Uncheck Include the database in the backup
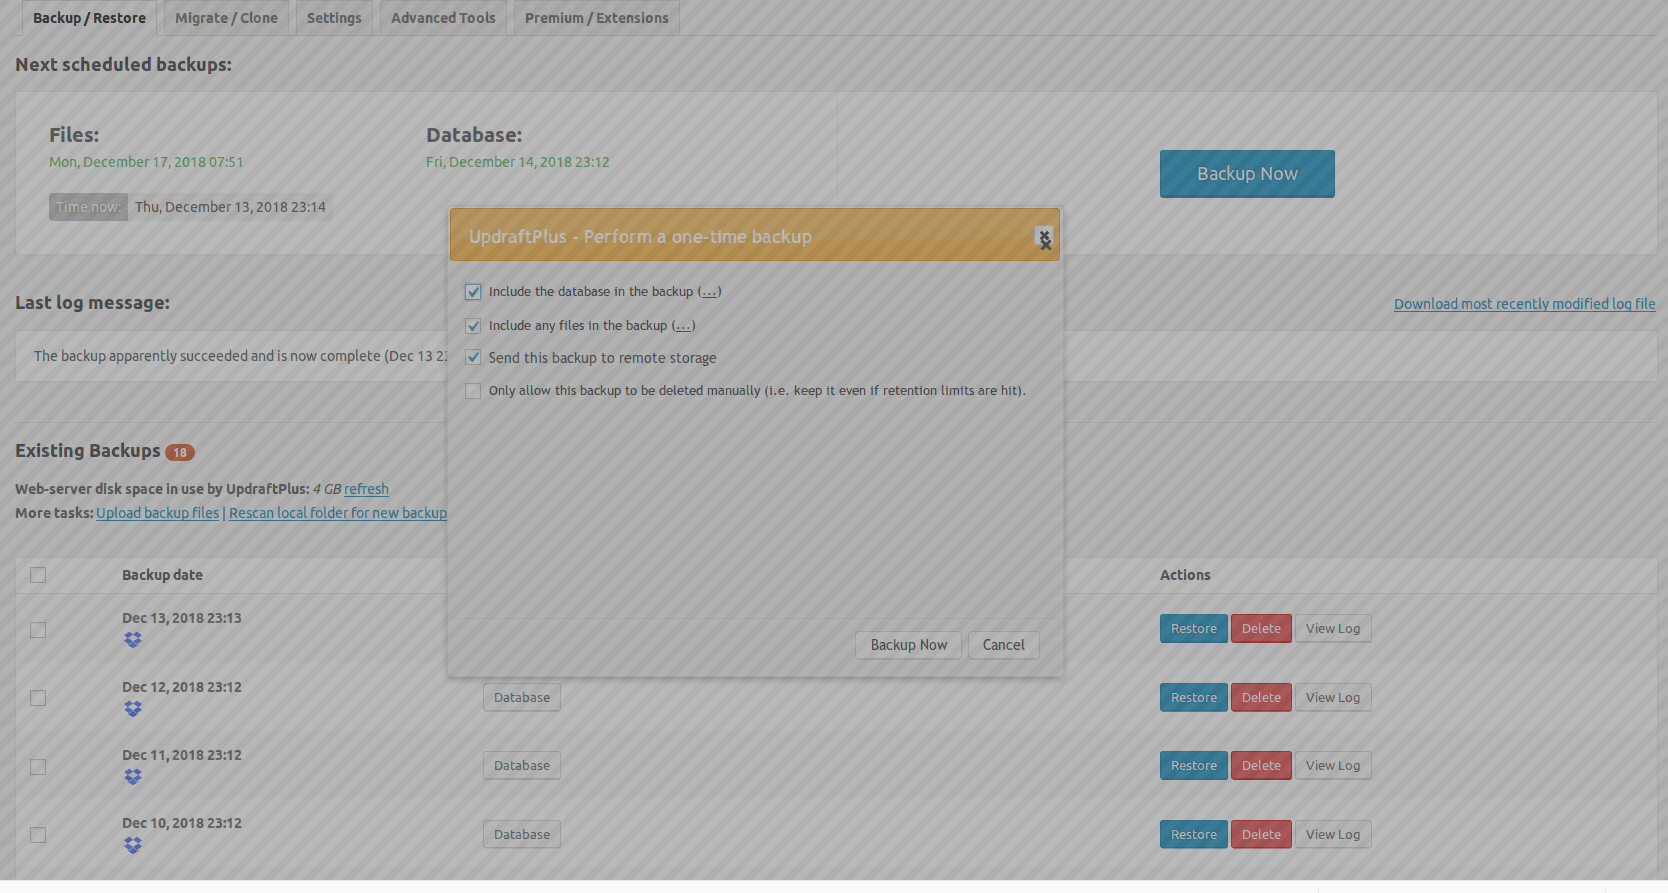1668x893 pixels. (x=473, y=292)
